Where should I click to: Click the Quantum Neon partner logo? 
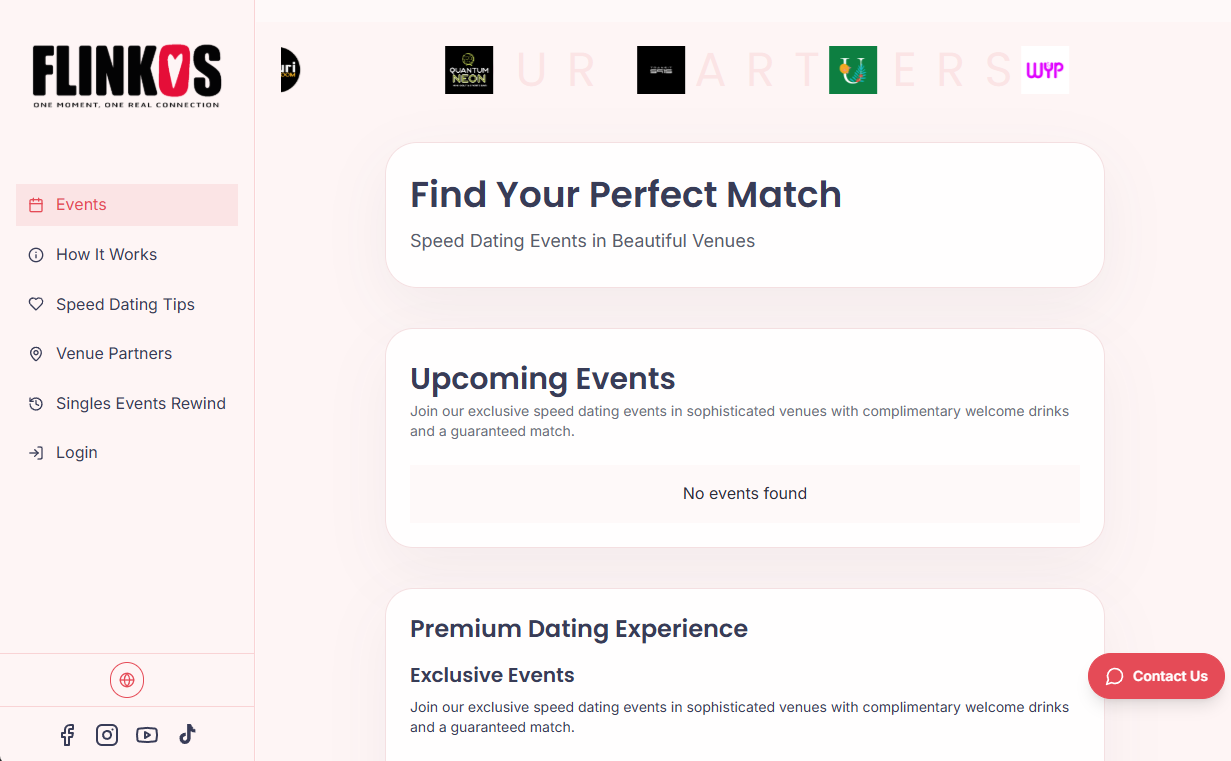468,70
